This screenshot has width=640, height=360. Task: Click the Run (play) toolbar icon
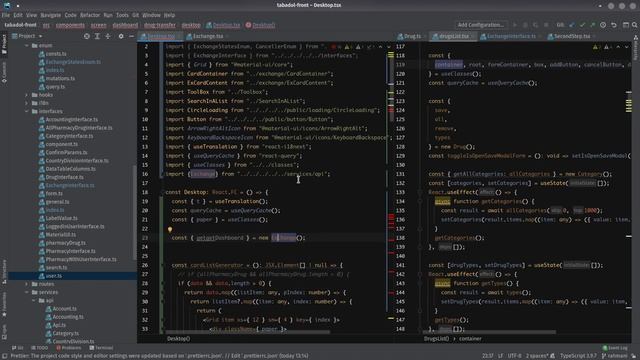pyautogui.click(x=515, y=25)
